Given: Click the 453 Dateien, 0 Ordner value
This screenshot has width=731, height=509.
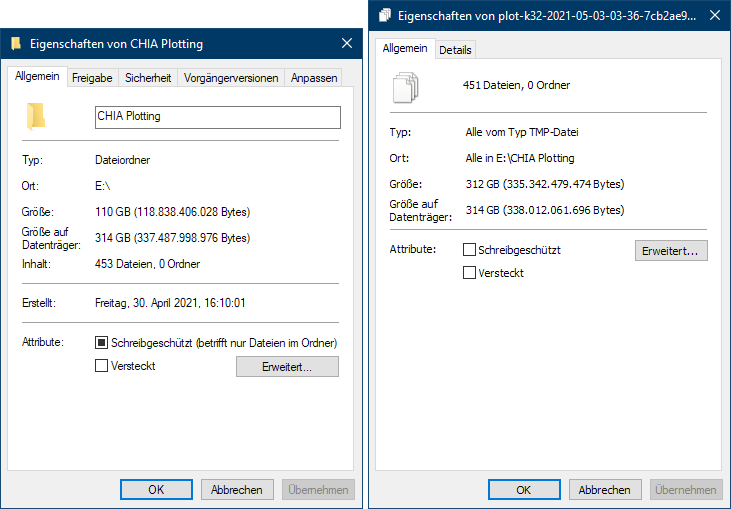Looking at the screenshot, I should (x=147, y=264).
